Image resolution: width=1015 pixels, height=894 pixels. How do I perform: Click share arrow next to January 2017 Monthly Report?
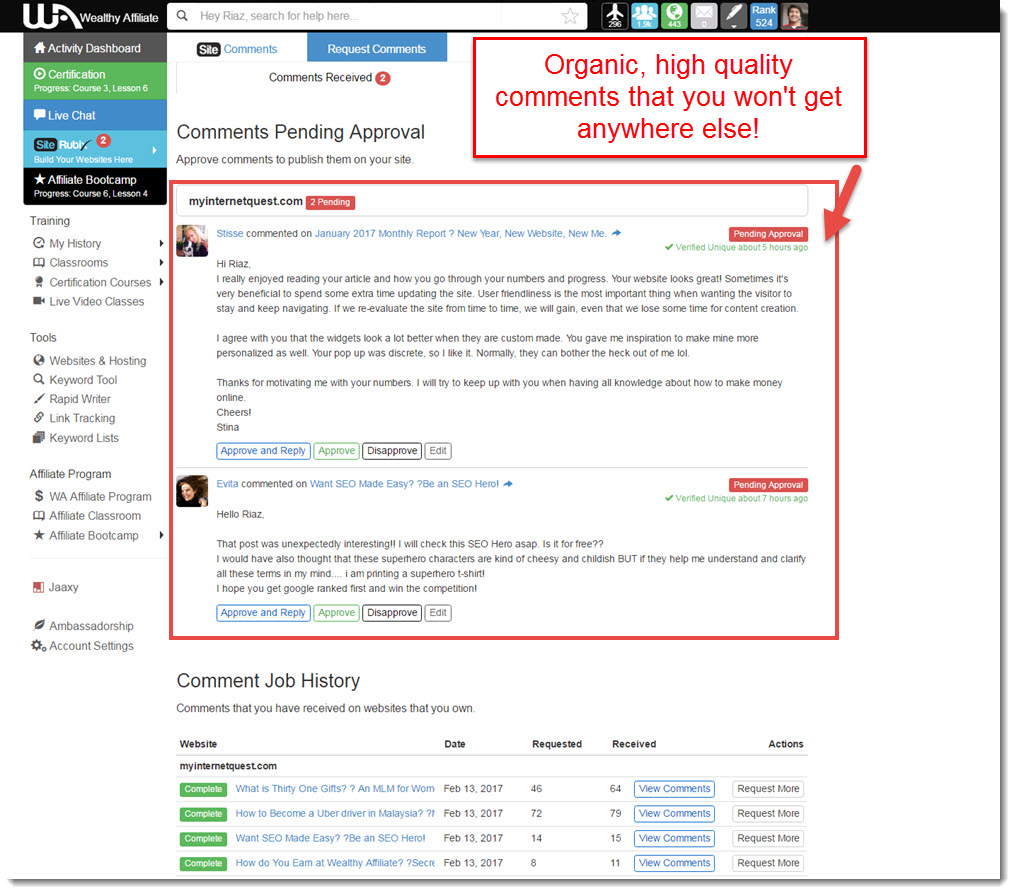[616, 233]
